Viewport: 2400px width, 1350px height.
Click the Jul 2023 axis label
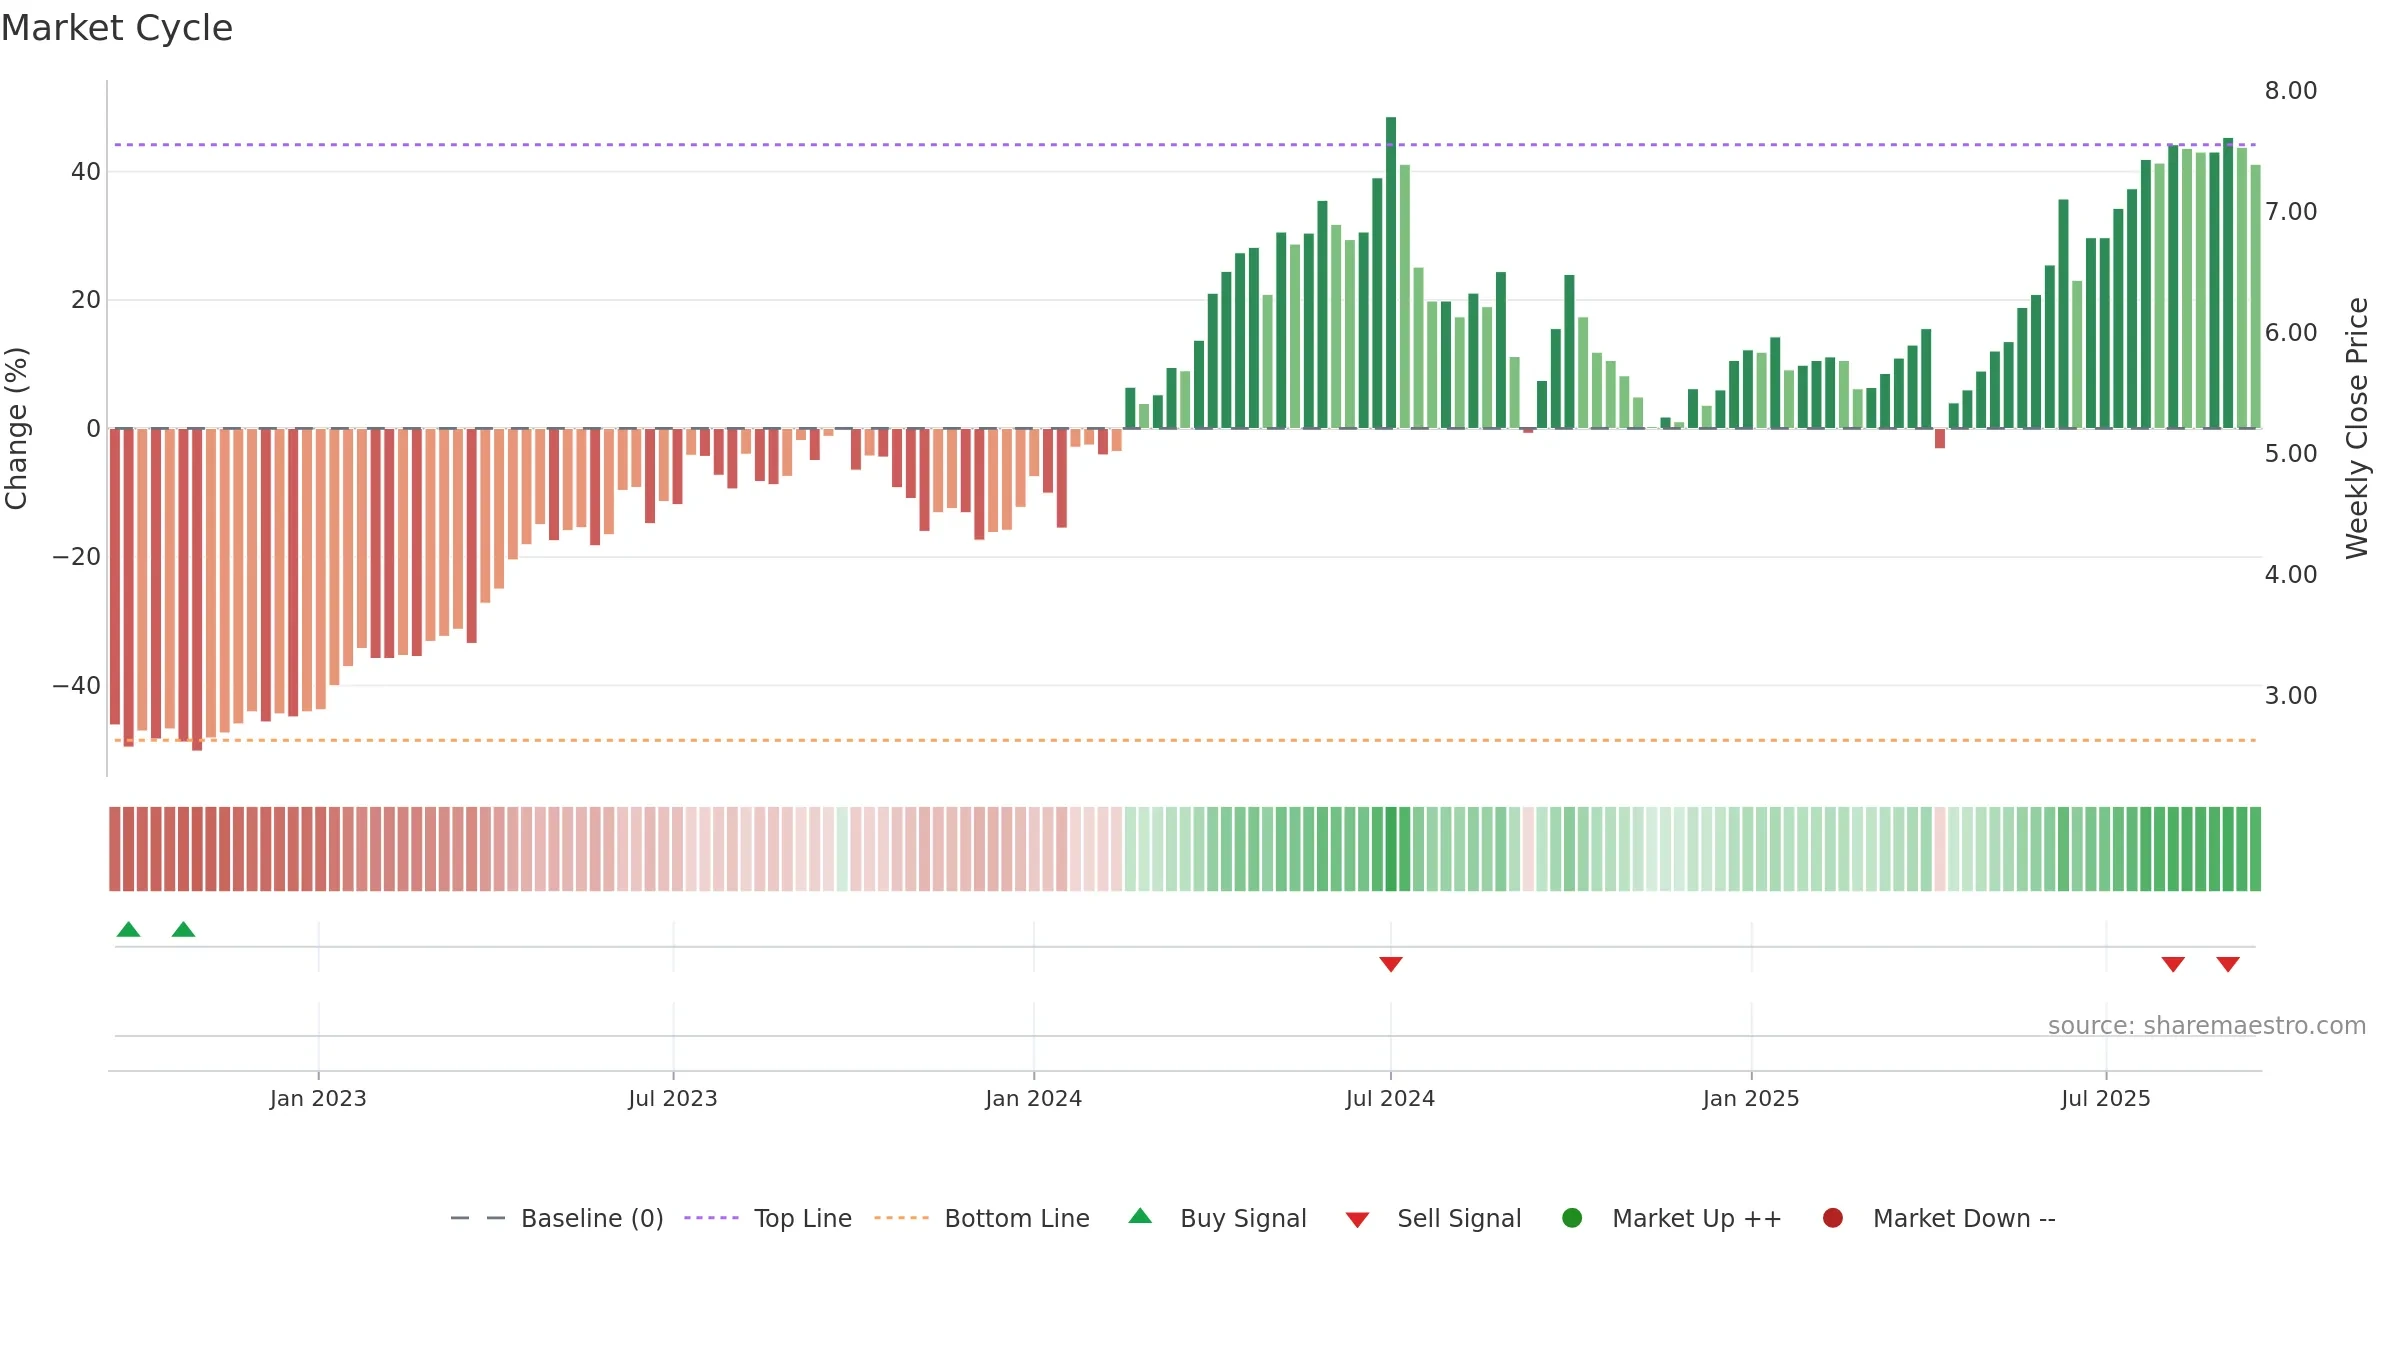pyautogui.click(x=673, y=1098)
